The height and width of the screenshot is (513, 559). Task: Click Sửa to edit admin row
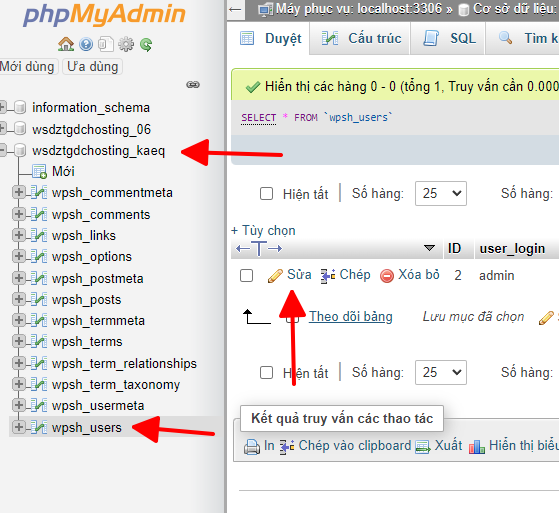(x=299, y=275)
